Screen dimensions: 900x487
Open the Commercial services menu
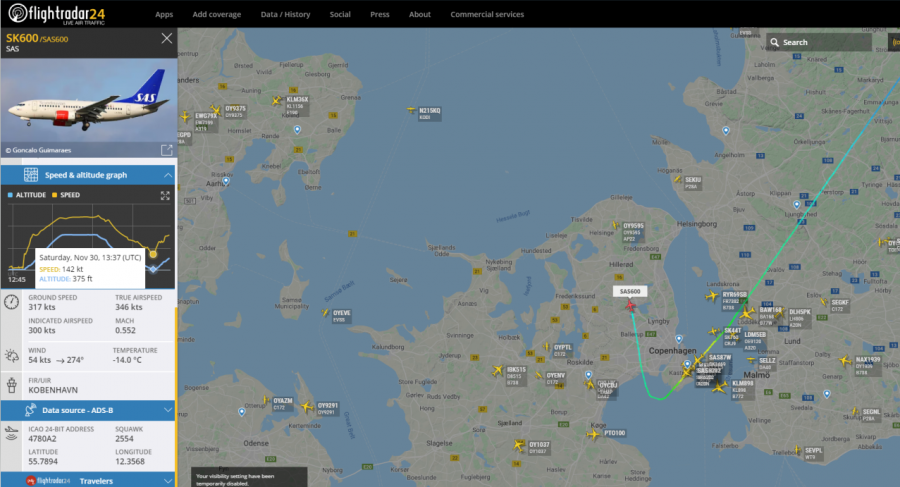pos(487,14)
